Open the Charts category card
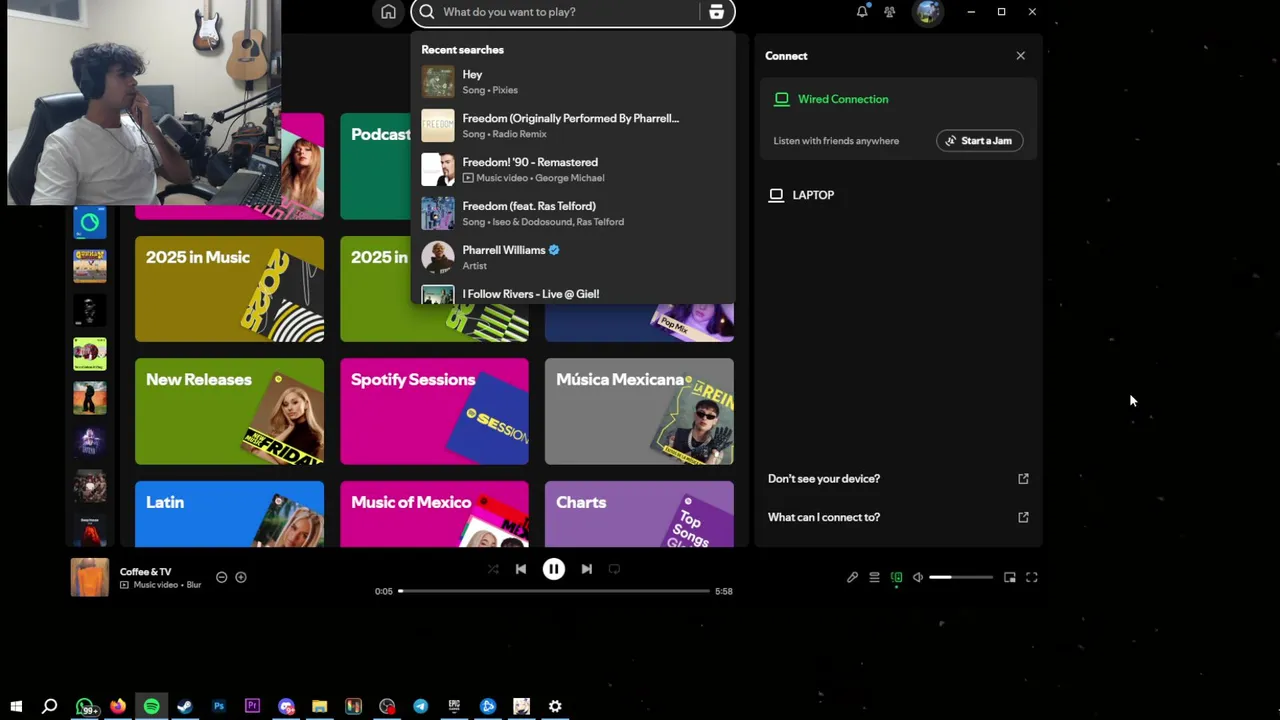This screenshot has width=1280, height=720. (x=639, y=514)
